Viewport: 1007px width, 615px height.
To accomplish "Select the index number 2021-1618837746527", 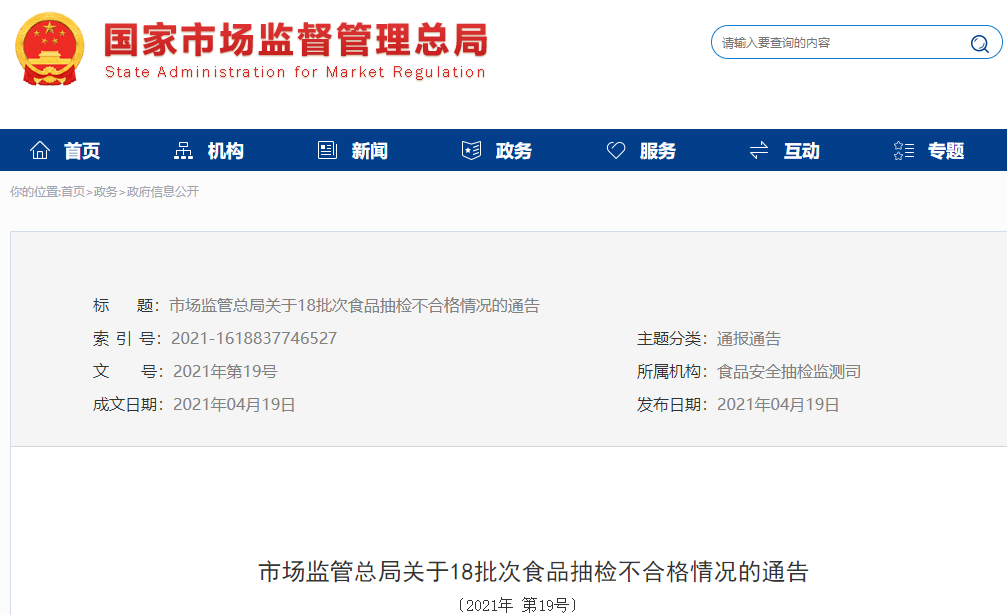I will click(254, 338).
